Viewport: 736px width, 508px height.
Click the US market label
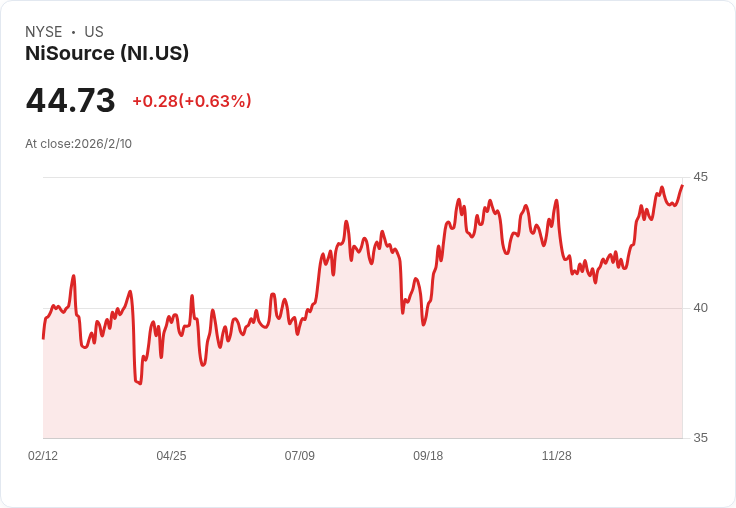pyautogui.click(x=94, y=32)
